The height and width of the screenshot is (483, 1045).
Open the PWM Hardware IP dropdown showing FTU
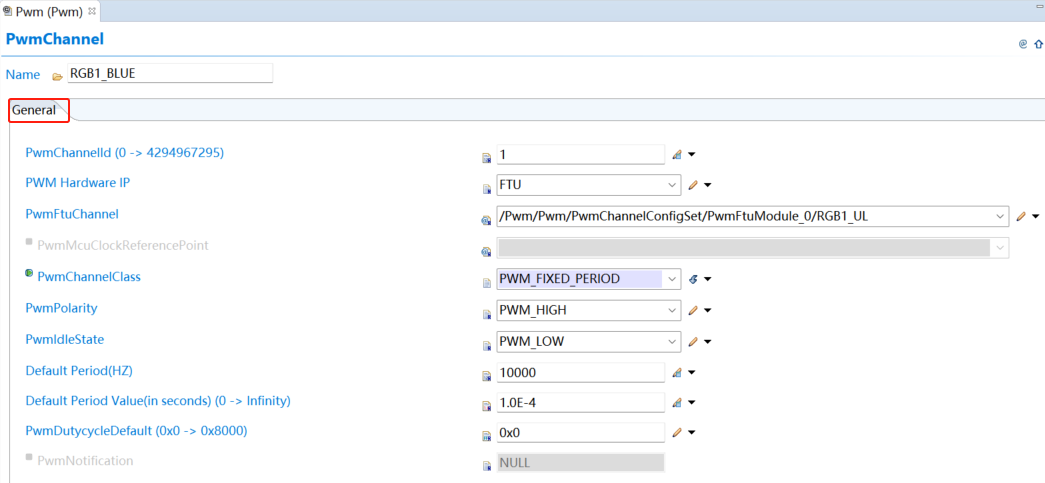coord(672,185)
